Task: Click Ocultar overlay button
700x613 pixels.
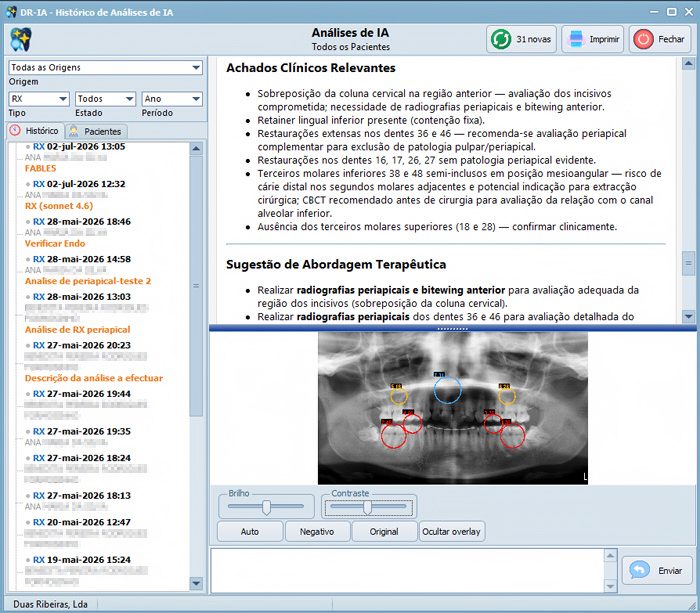Action: [x=451, y=531]
